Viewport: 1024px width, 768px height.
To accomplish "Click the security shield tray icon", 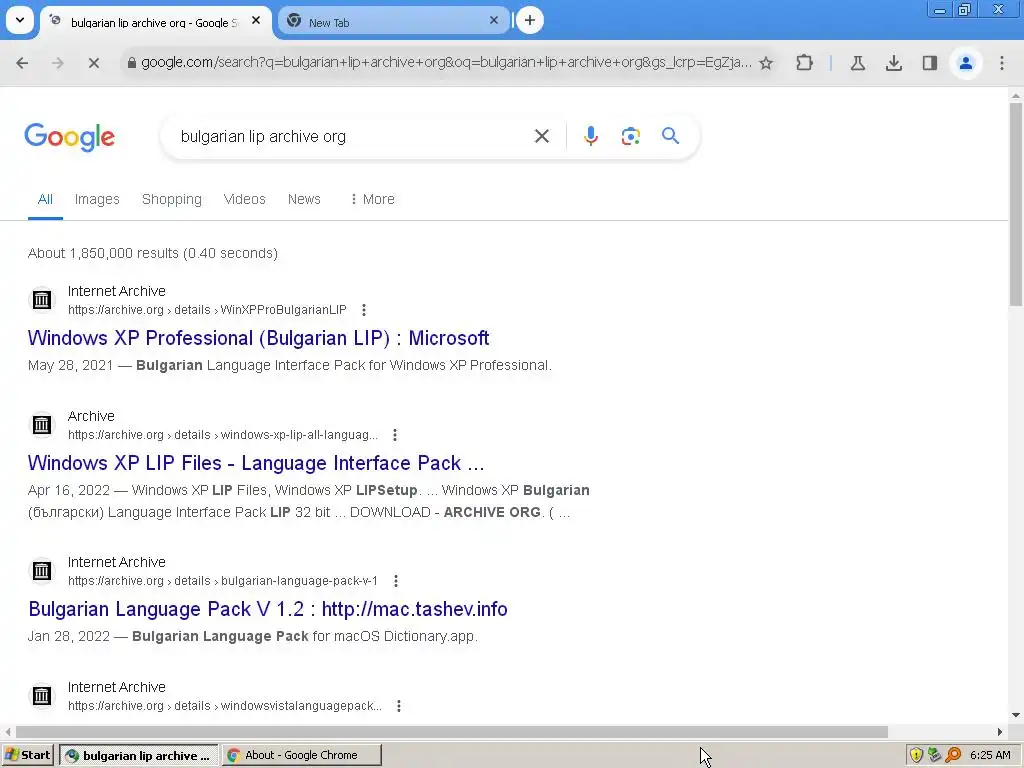I will [x=916, y=755].
